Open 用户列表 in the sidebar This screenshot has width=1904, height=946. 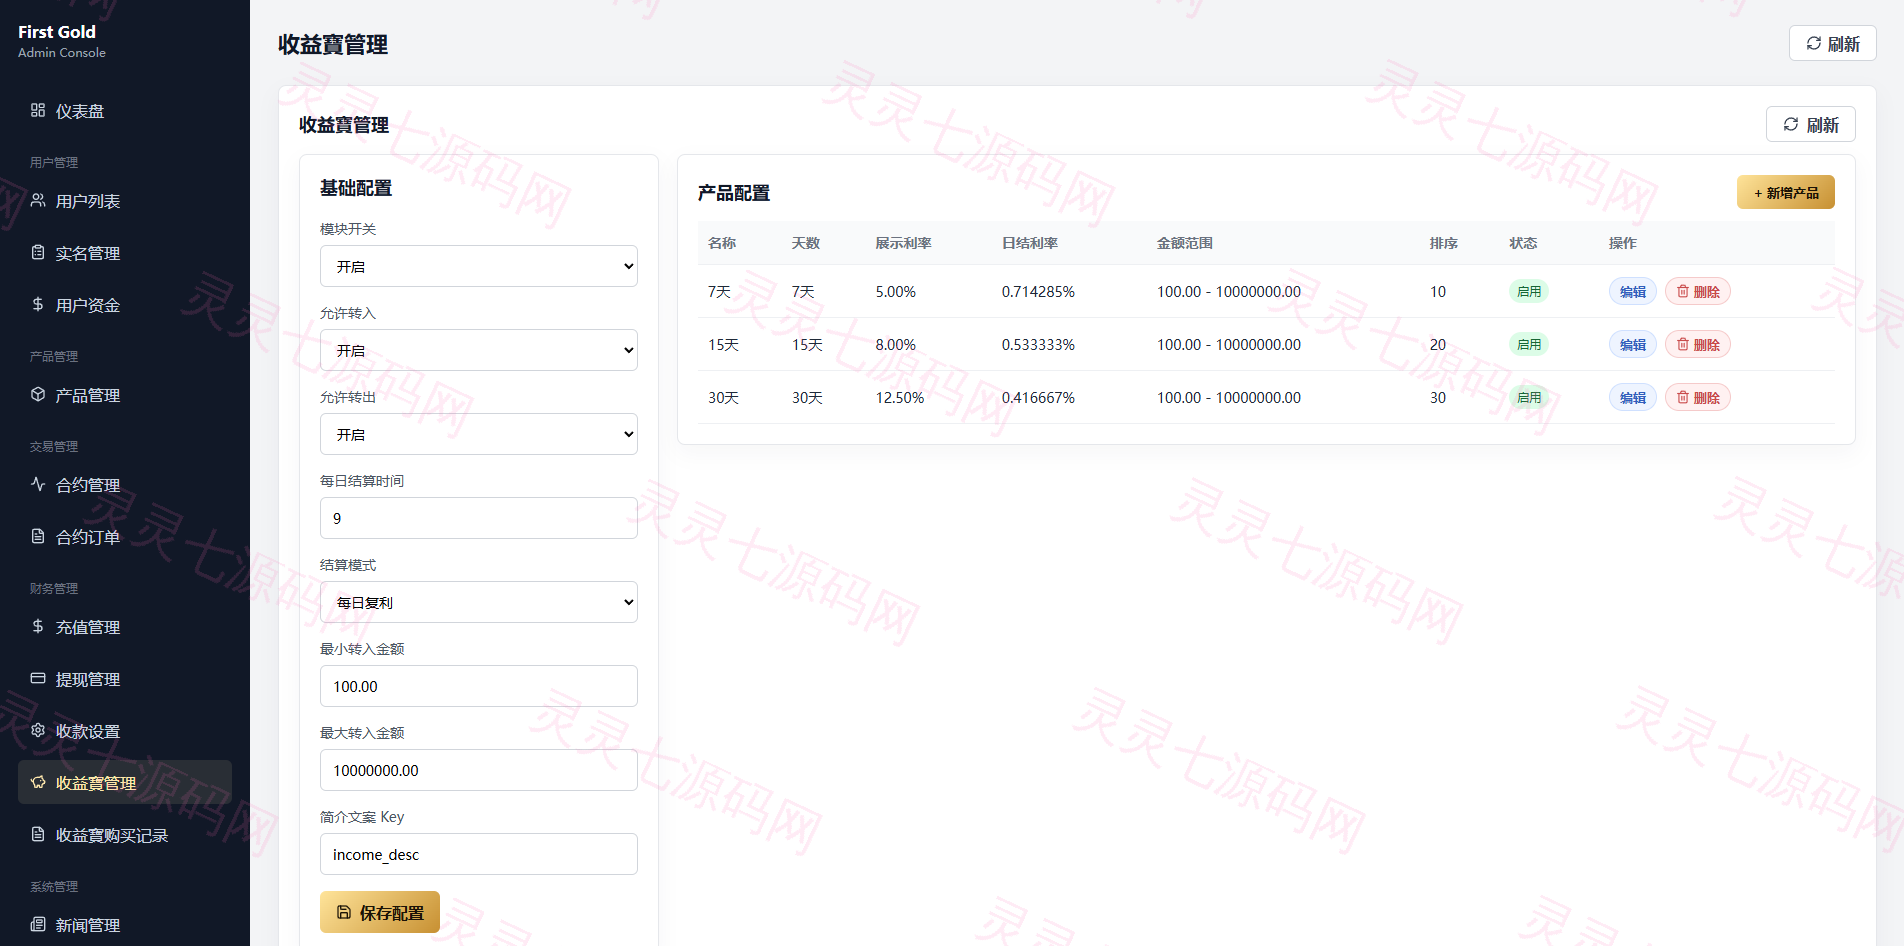tap(125, 201)
